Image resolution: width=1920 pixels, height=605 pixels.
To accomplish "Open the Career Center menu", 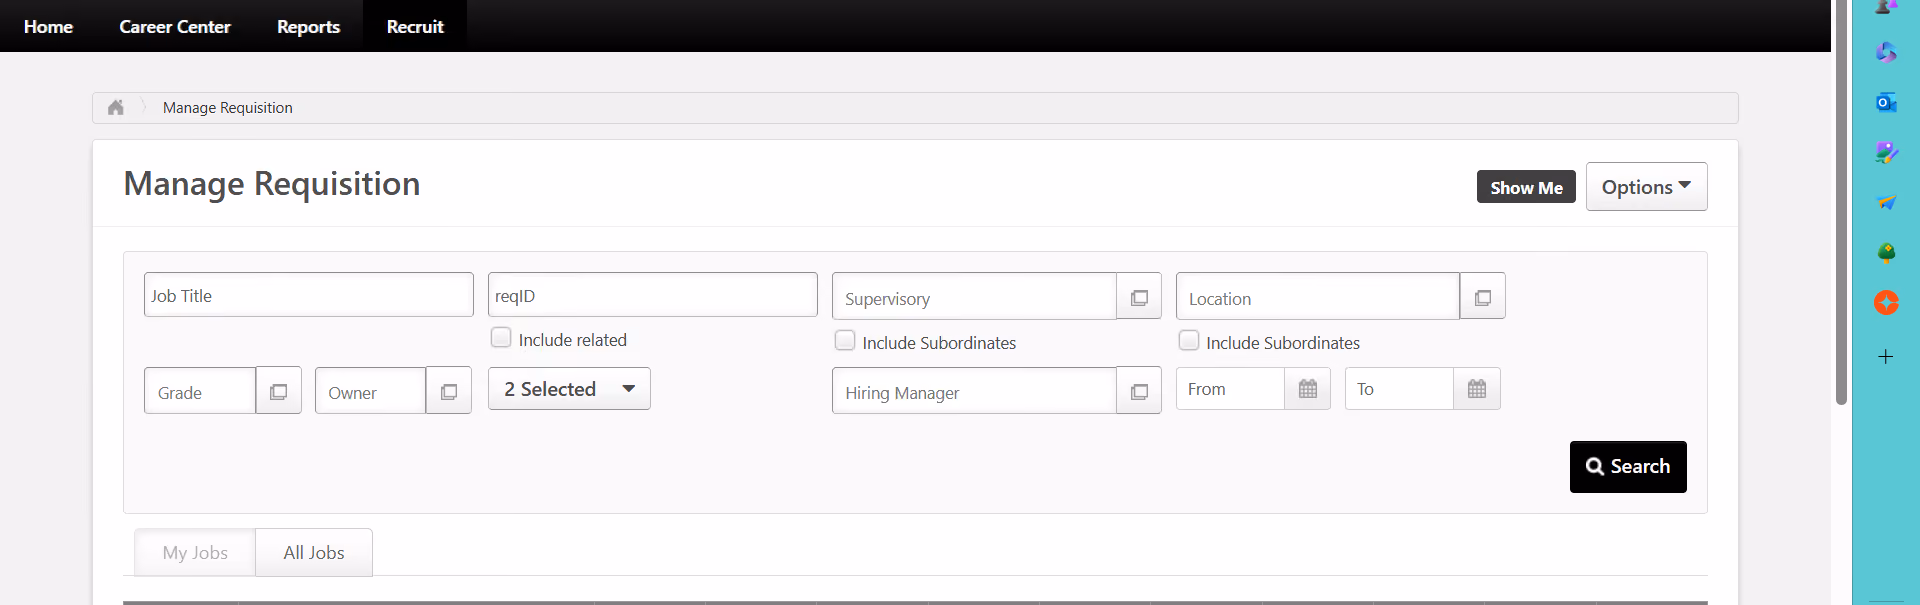I will click(175, 27).
